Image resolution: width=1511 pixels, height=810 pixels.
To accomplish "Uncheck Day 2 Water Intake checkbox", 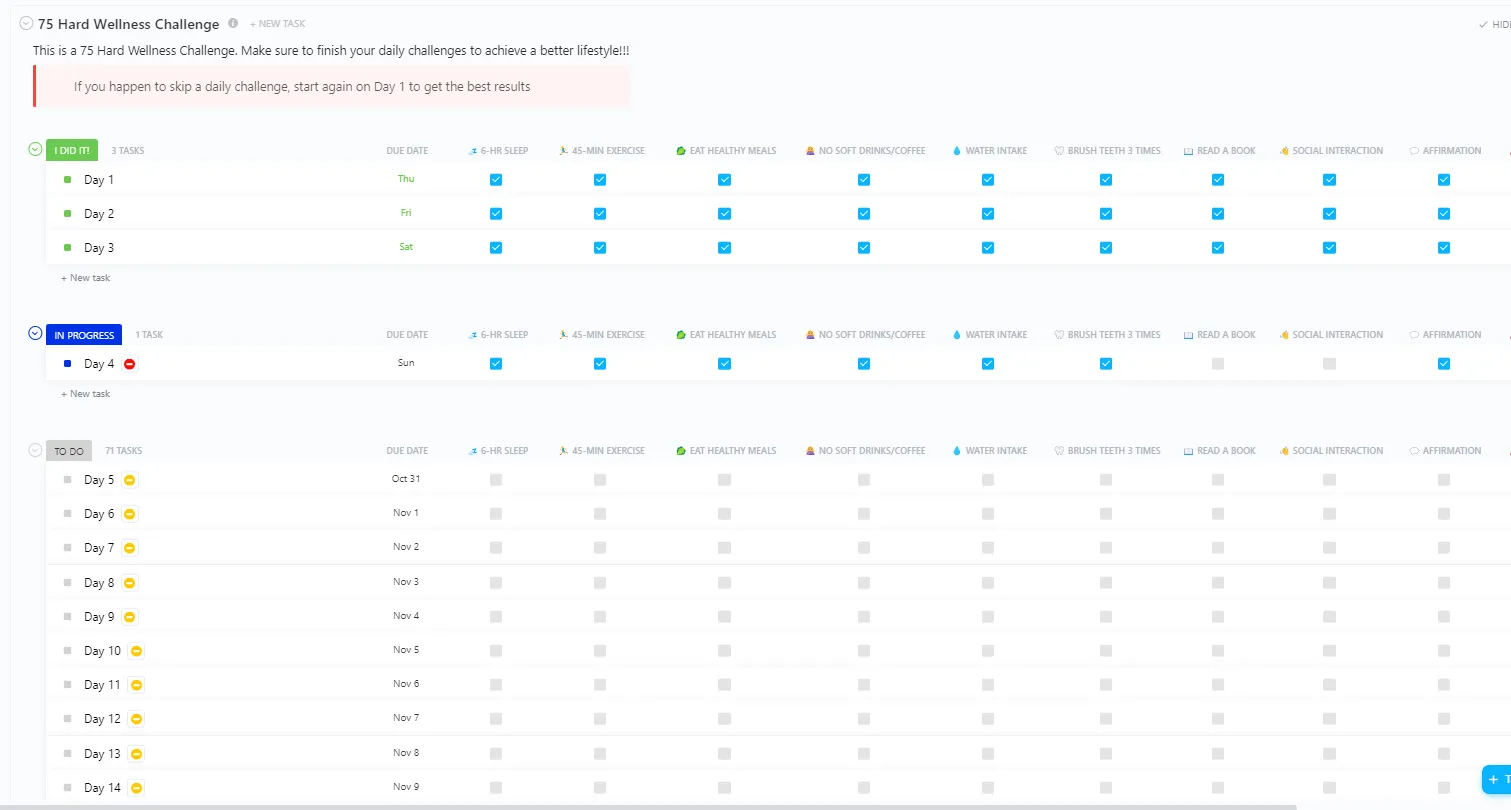I will click(988, 214).
